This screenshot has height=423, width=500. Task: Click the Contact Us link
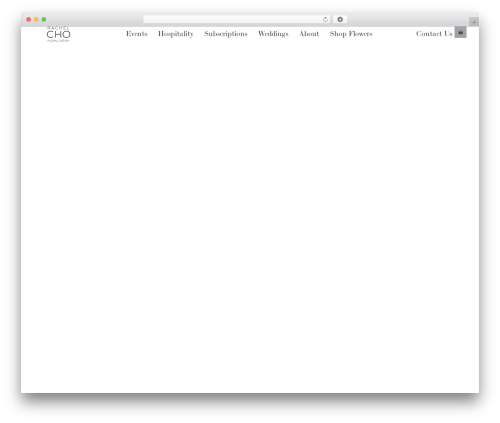(434, 34)
